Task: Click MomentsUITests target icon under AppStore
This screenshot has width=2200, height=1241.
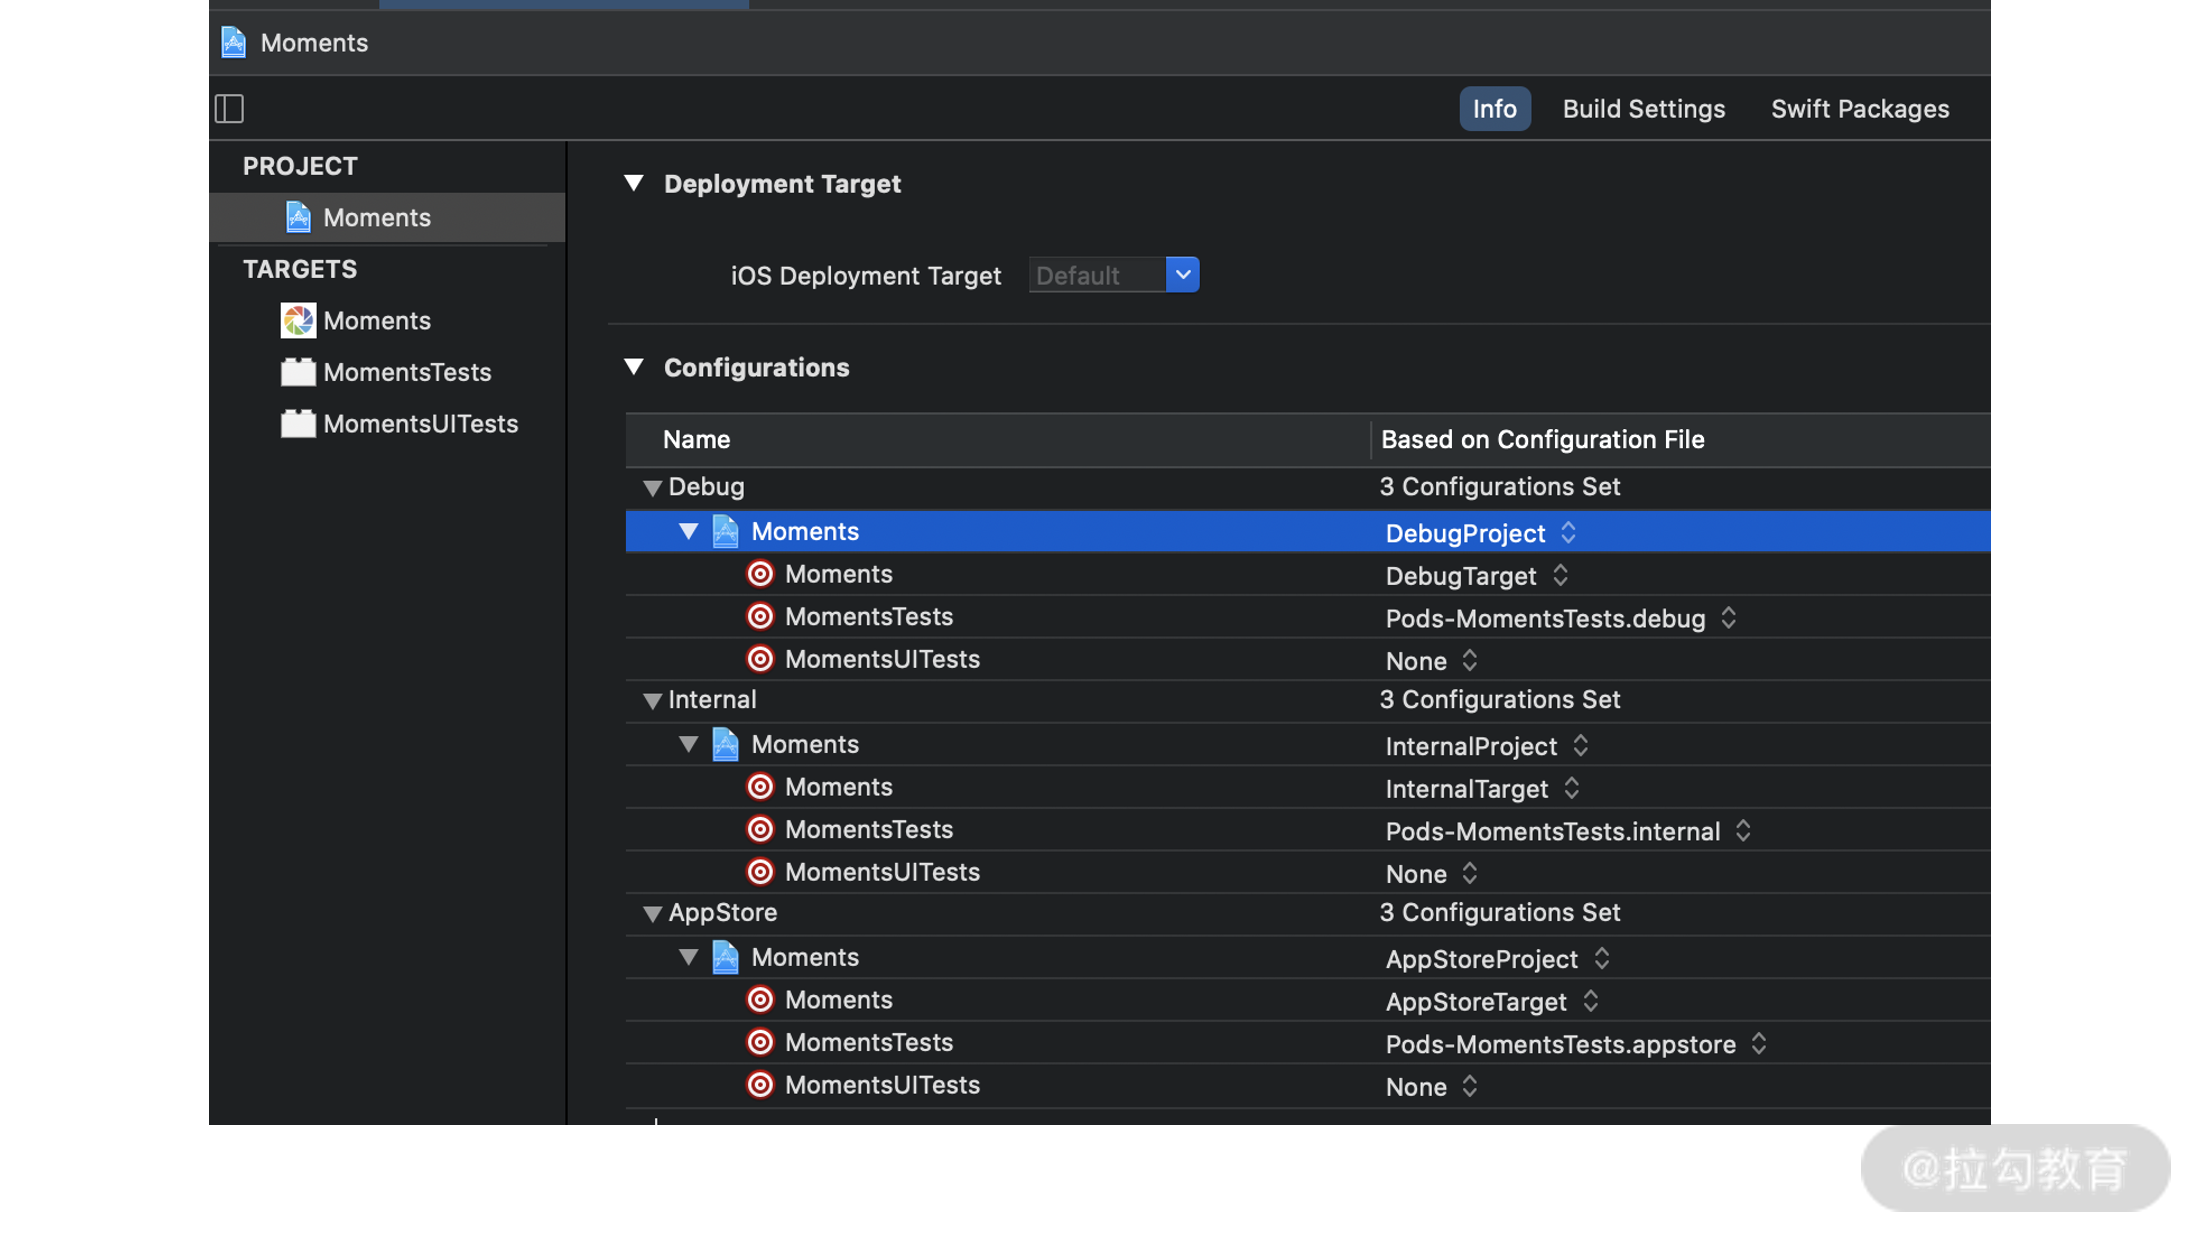Action: [x=760, y=1085]
